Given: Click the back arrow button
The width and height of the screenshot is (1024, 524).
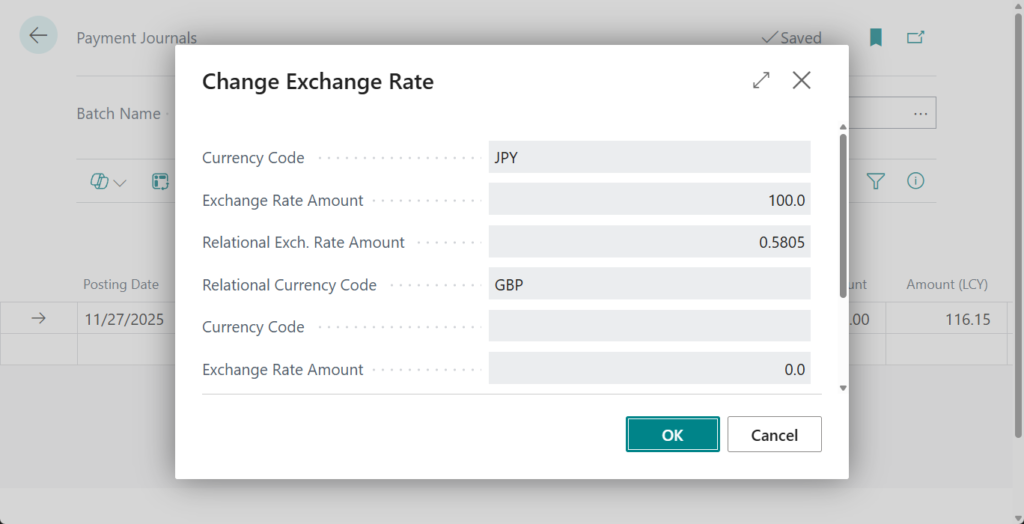Looking at the screenshot, I should coord(38,36).
